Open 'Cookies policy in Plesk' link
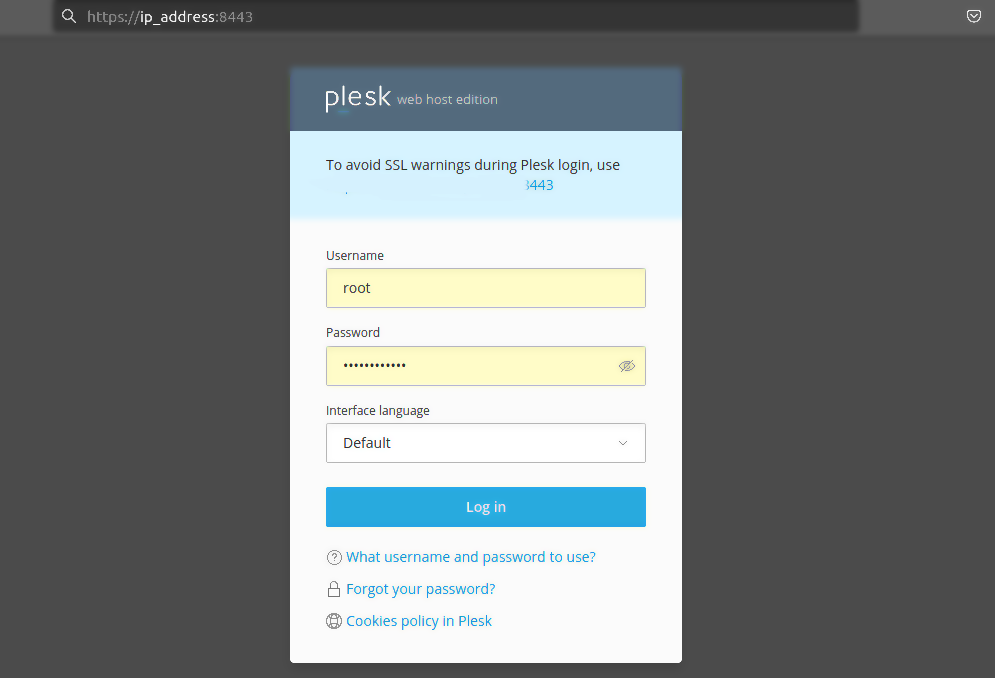Image resolution: width=995 pixels, height=678 pixels. (419, 621)
